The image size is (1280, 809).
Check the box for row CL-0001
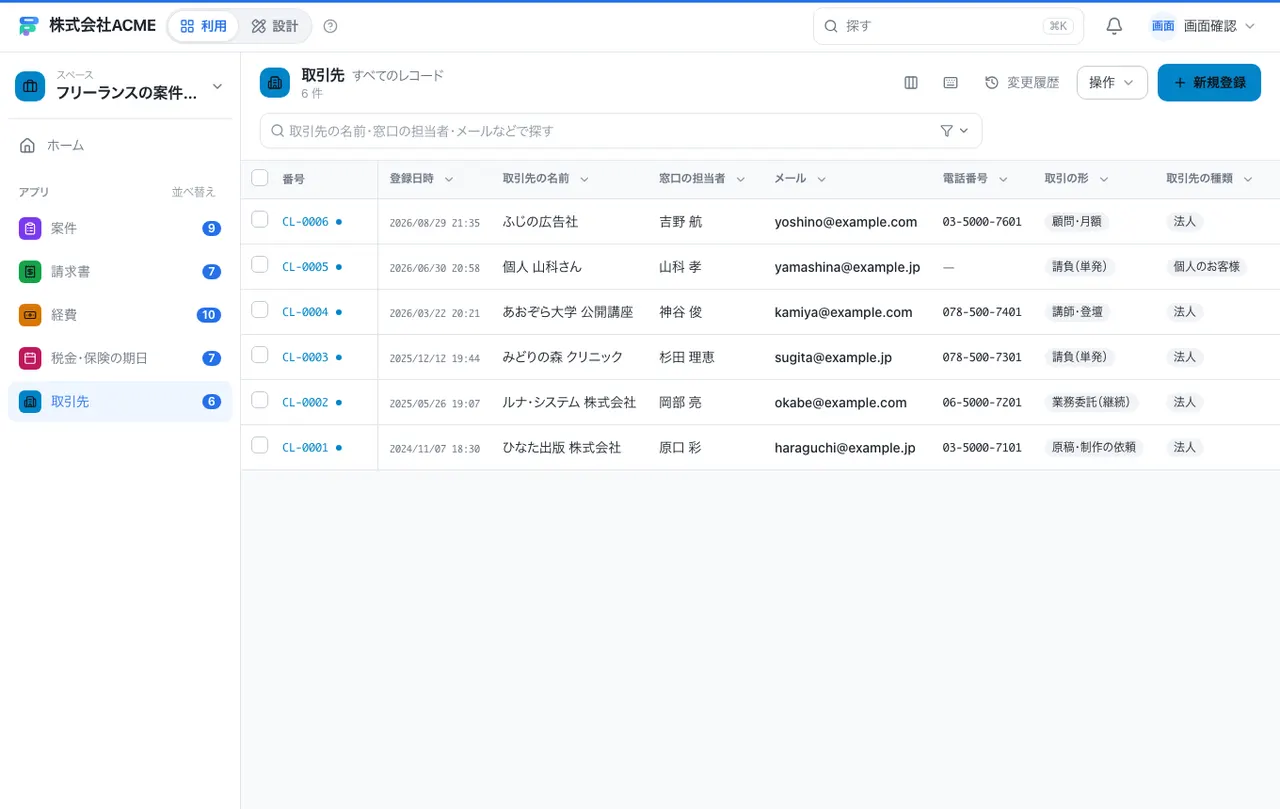coord(260,445)
